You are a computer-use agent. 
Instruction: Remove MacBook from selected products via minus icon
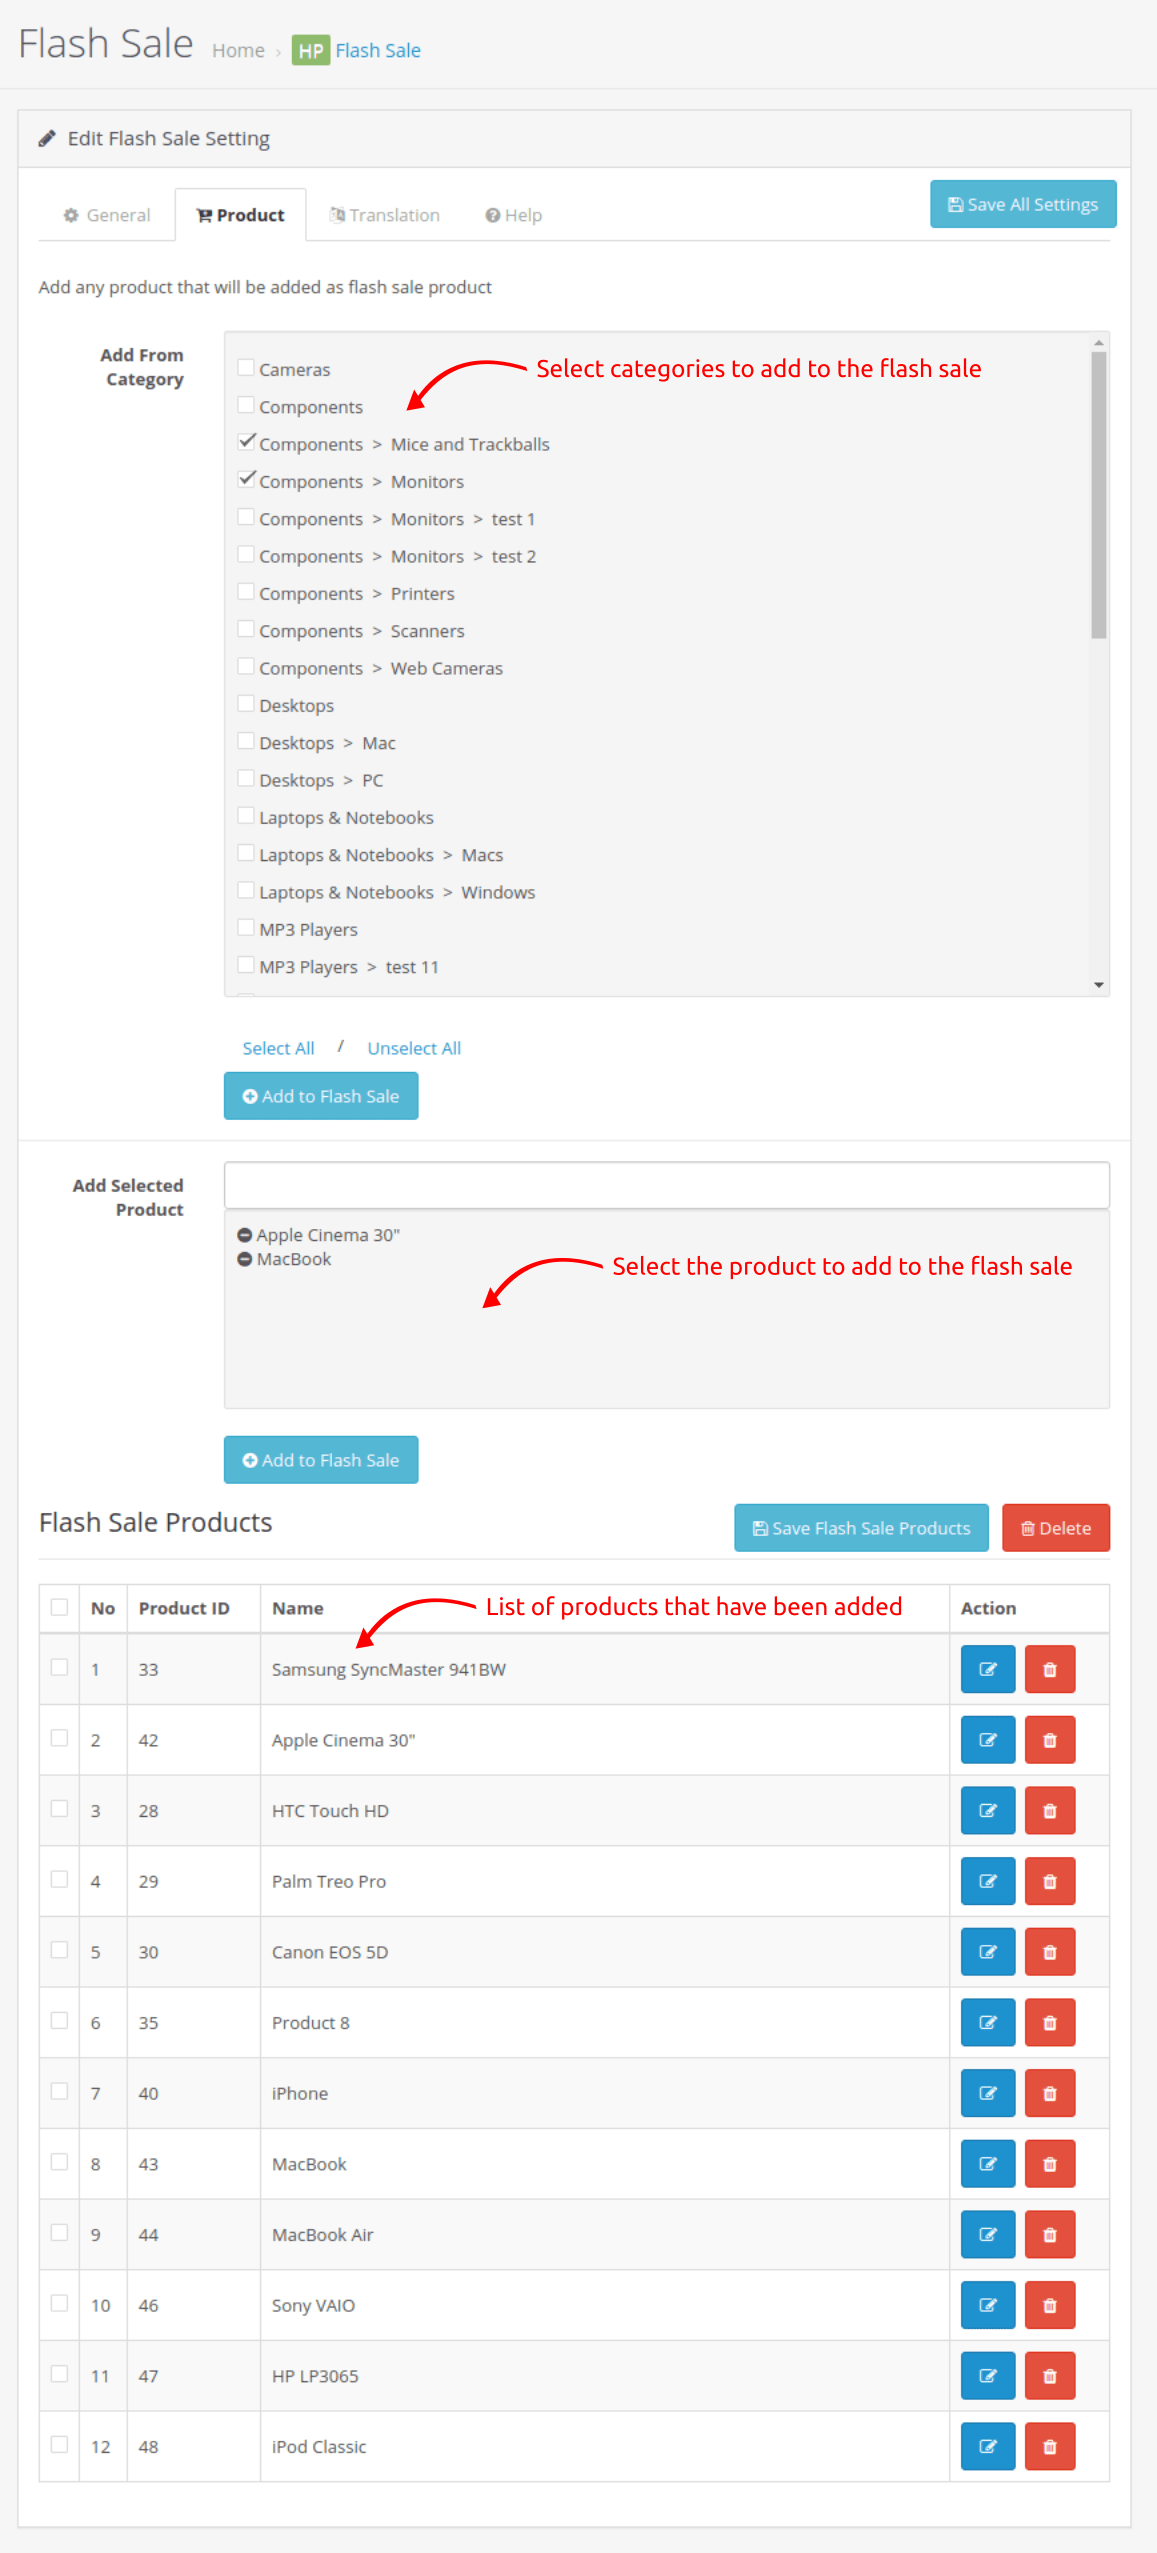(x=244, y=1260)
